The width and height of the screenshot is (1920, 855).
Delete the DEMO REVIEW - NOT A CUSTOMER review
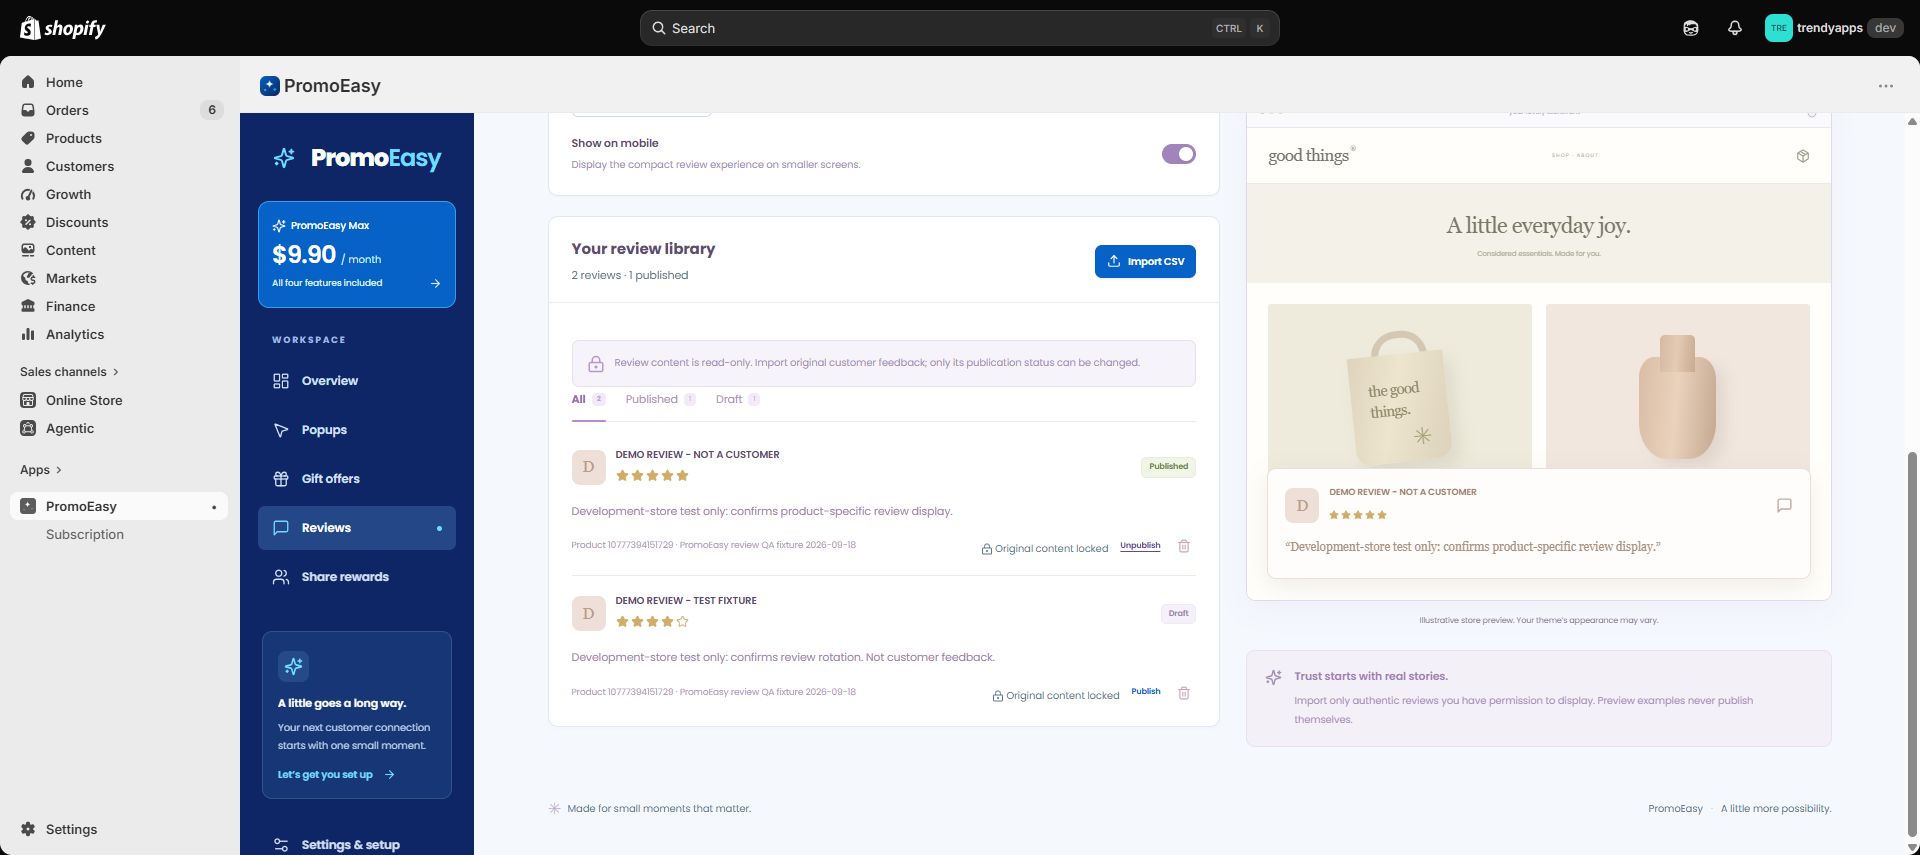[1184, 546]
